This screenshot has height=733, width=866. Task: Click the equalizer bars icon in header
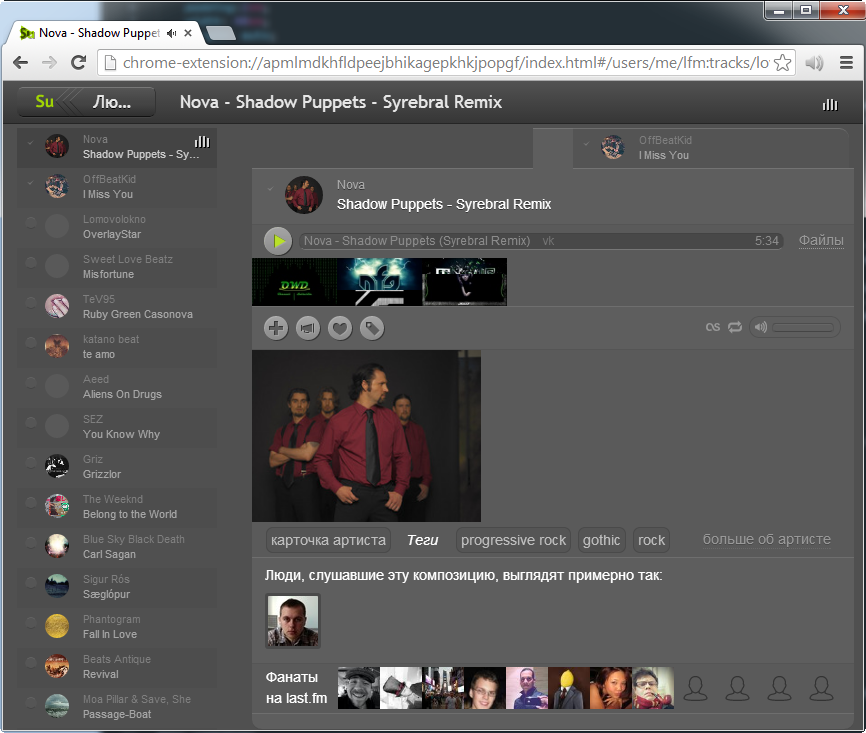click(x=830, y=104)
